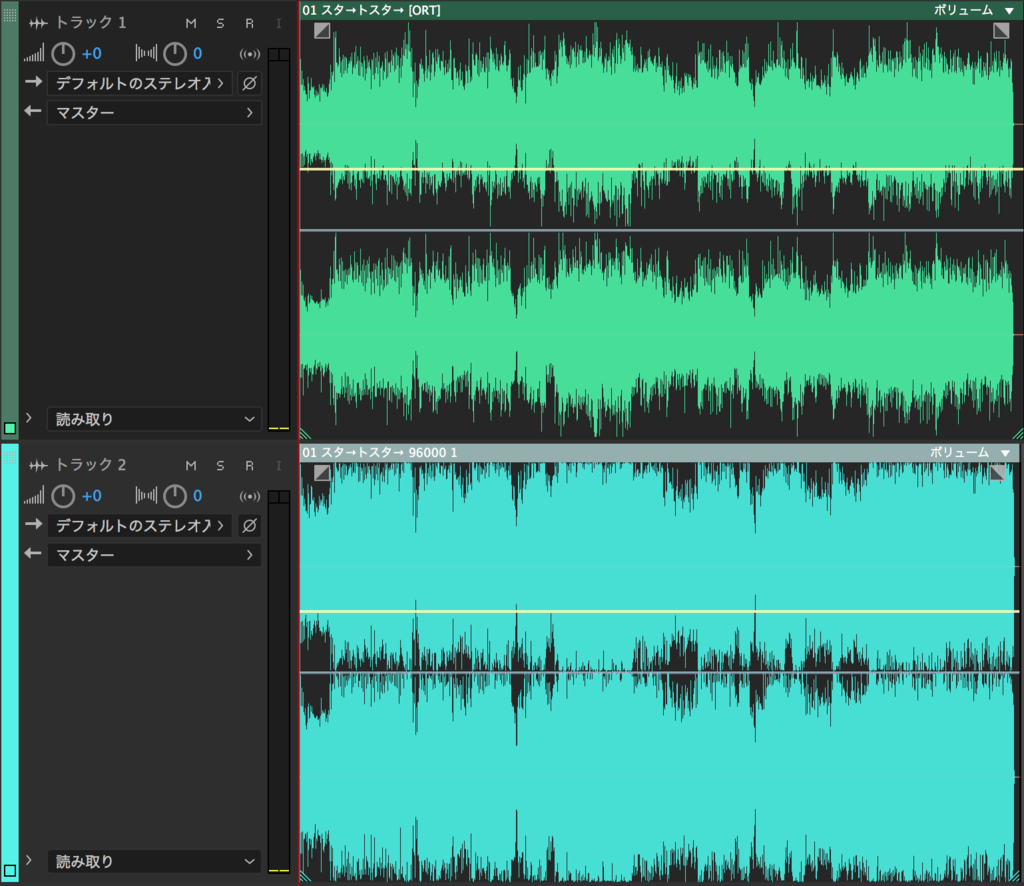This screenshot has height=886, width=1024.
Task: Expand Track 2 automation lanes chevron
Action: point(29,860)
